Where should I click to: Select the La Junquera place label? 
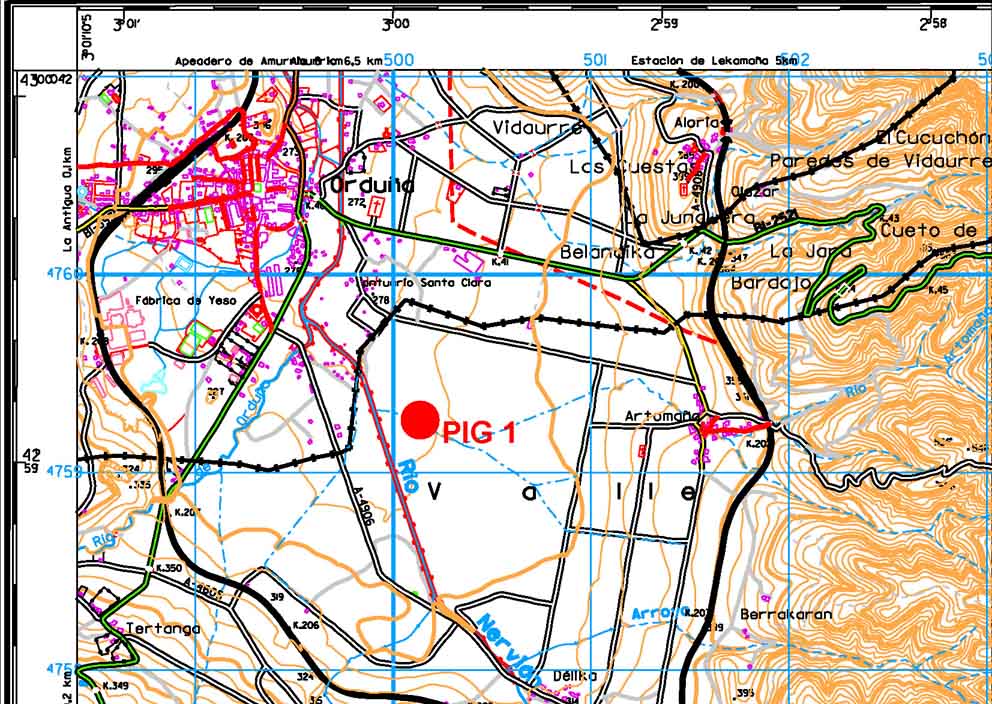pyautogui.click(x=690, y=218)
